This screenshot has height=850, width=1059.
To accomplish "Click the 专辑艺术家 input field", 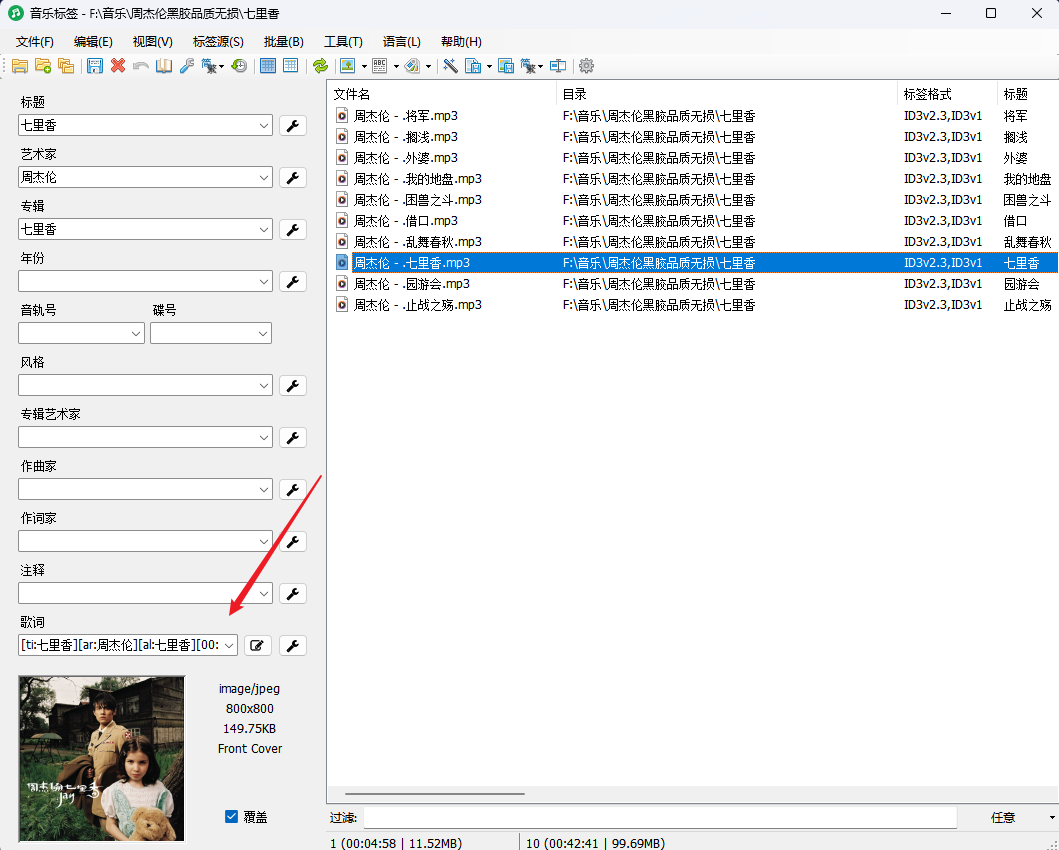I will [x=145, y=437].
